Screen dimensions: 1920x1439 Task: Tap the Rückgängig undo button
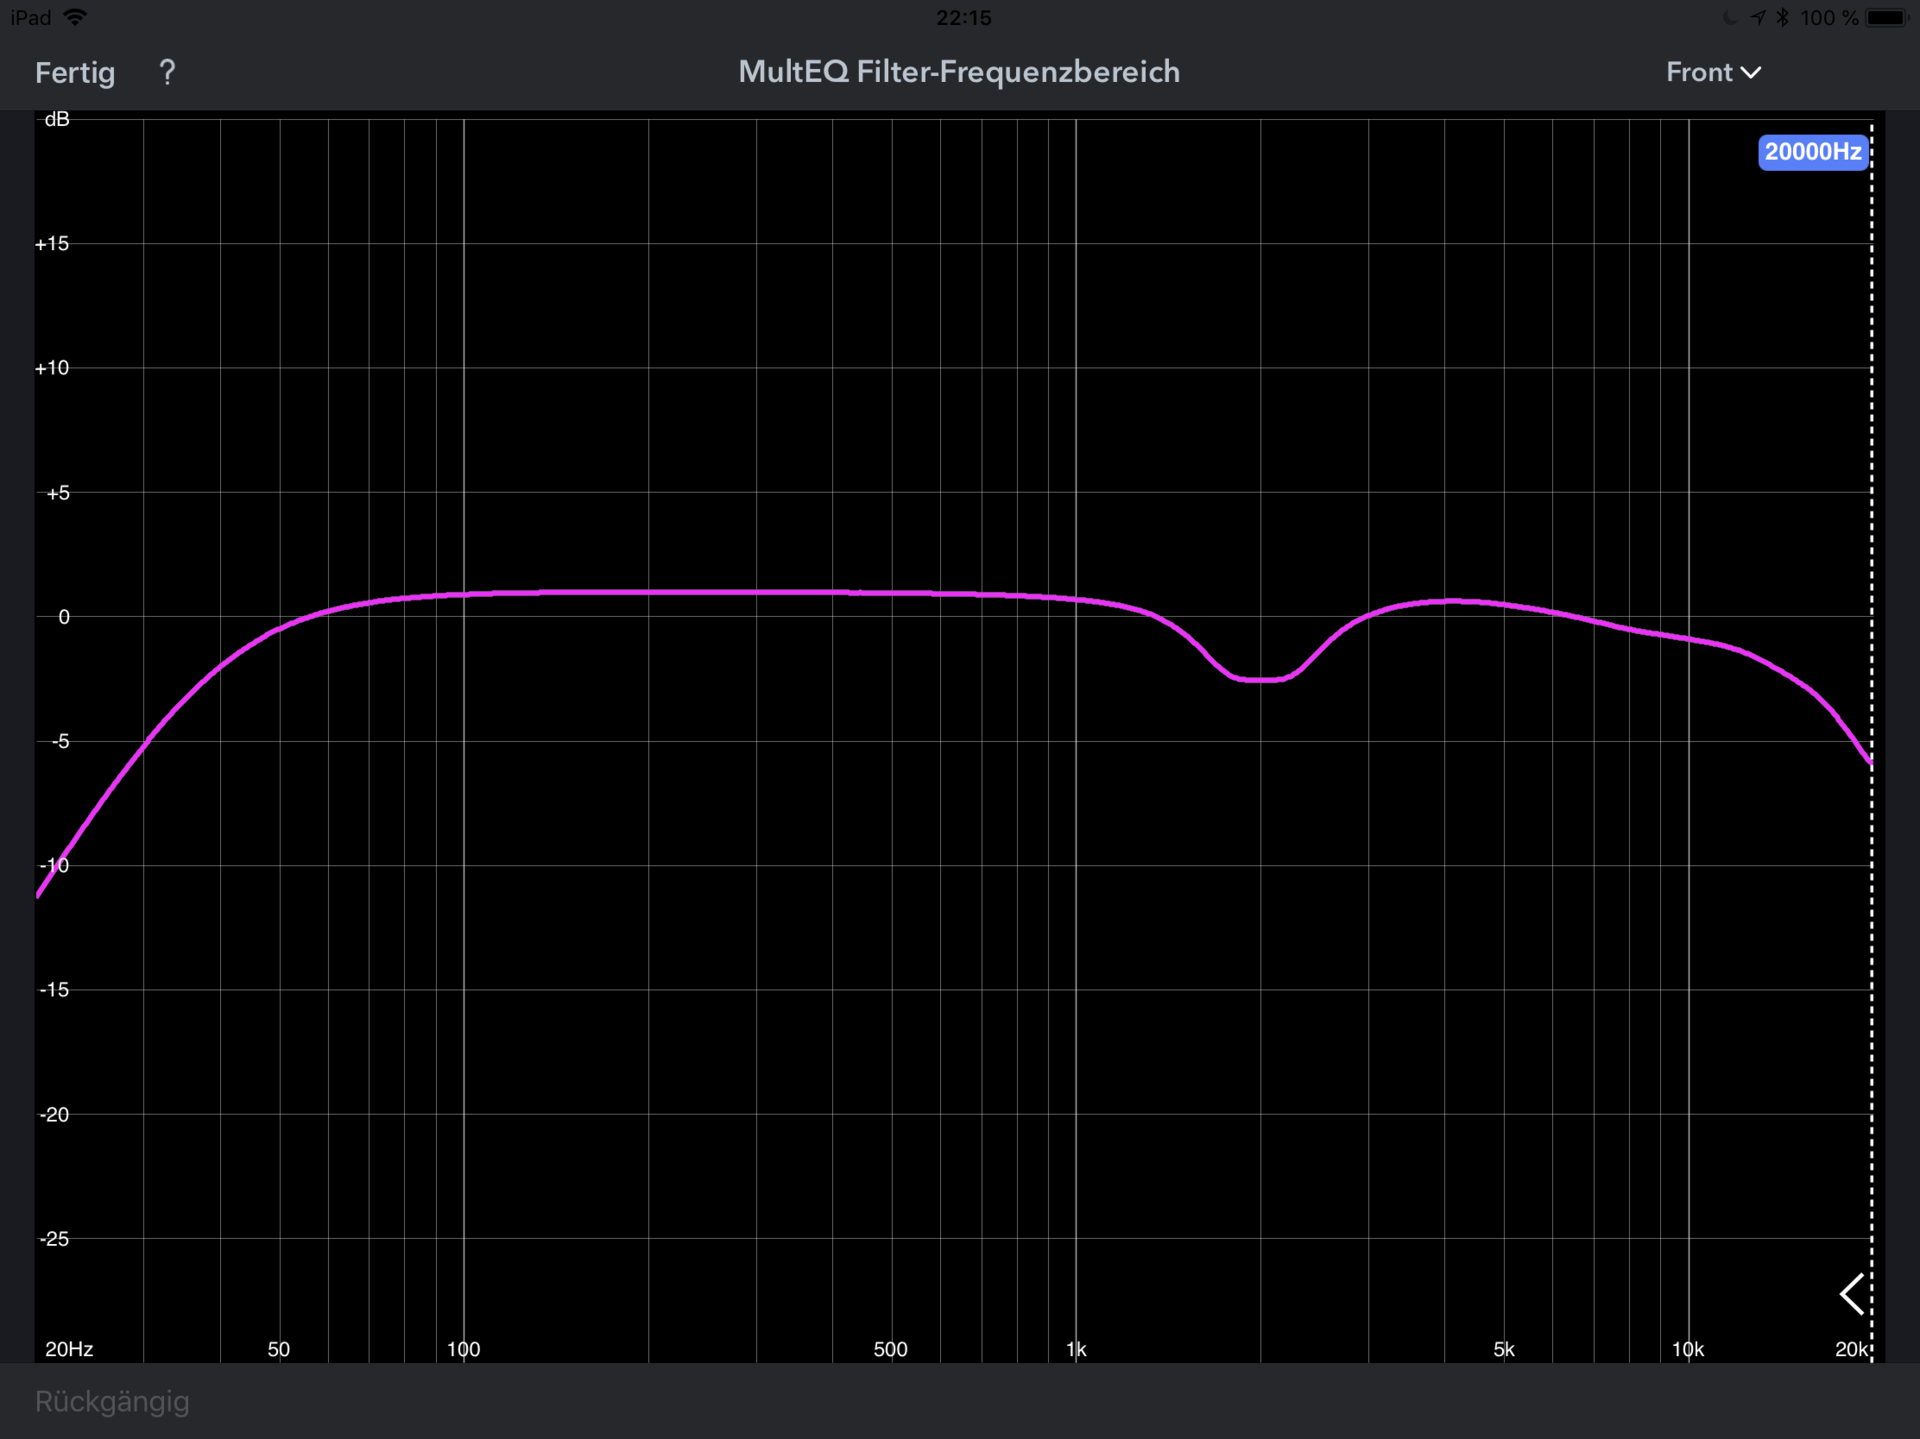click(112, 1401)
